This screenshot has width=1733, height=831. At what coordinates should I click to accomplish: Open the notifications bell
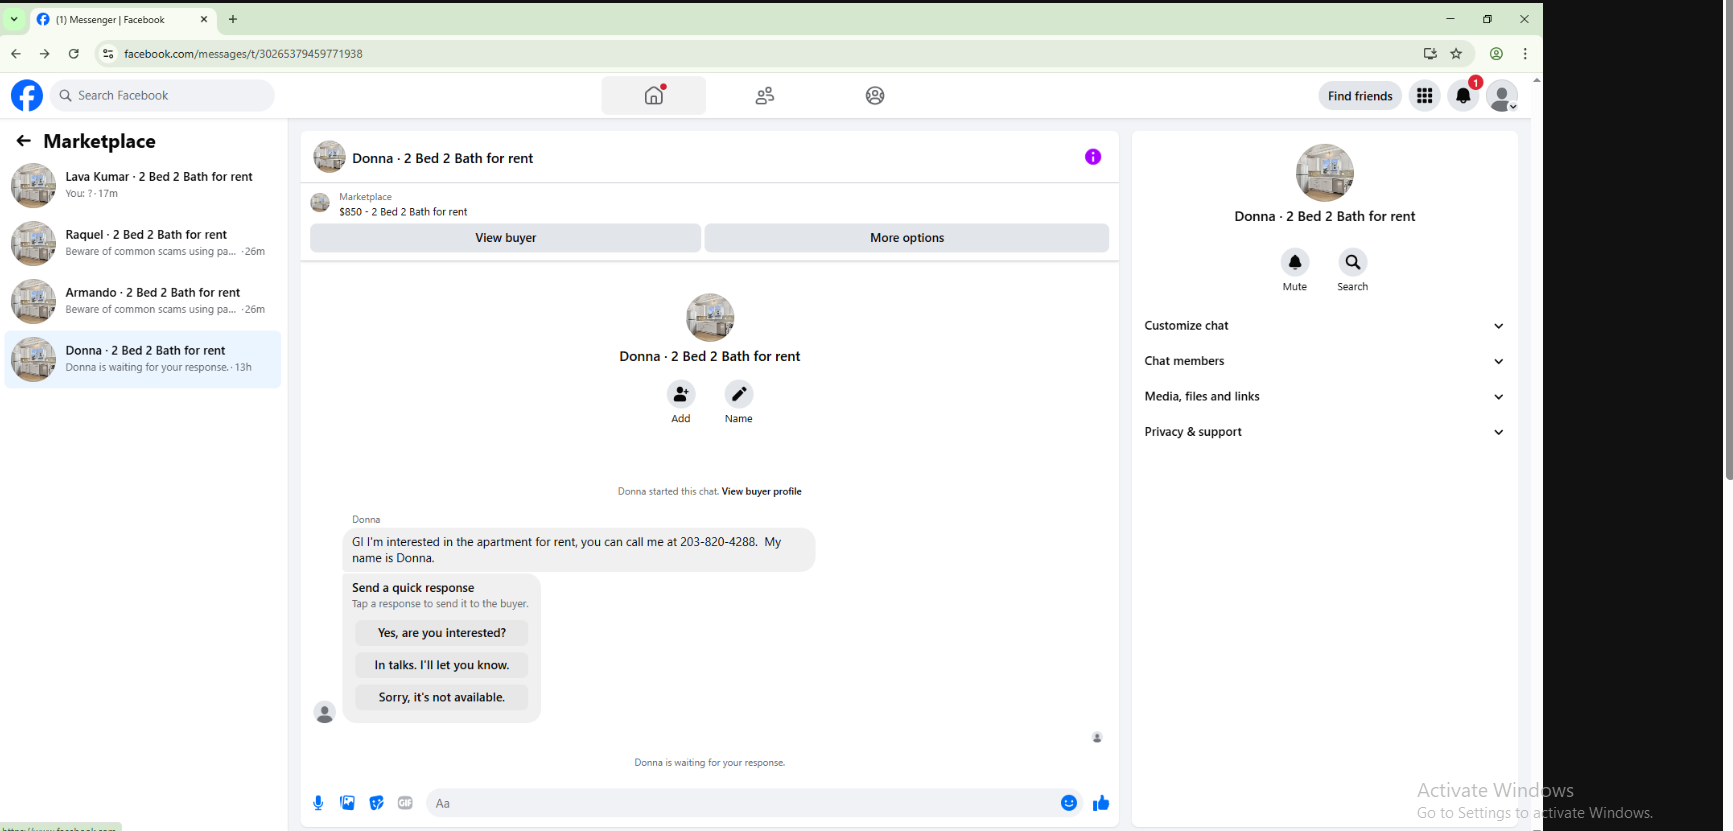point(1463,96)
